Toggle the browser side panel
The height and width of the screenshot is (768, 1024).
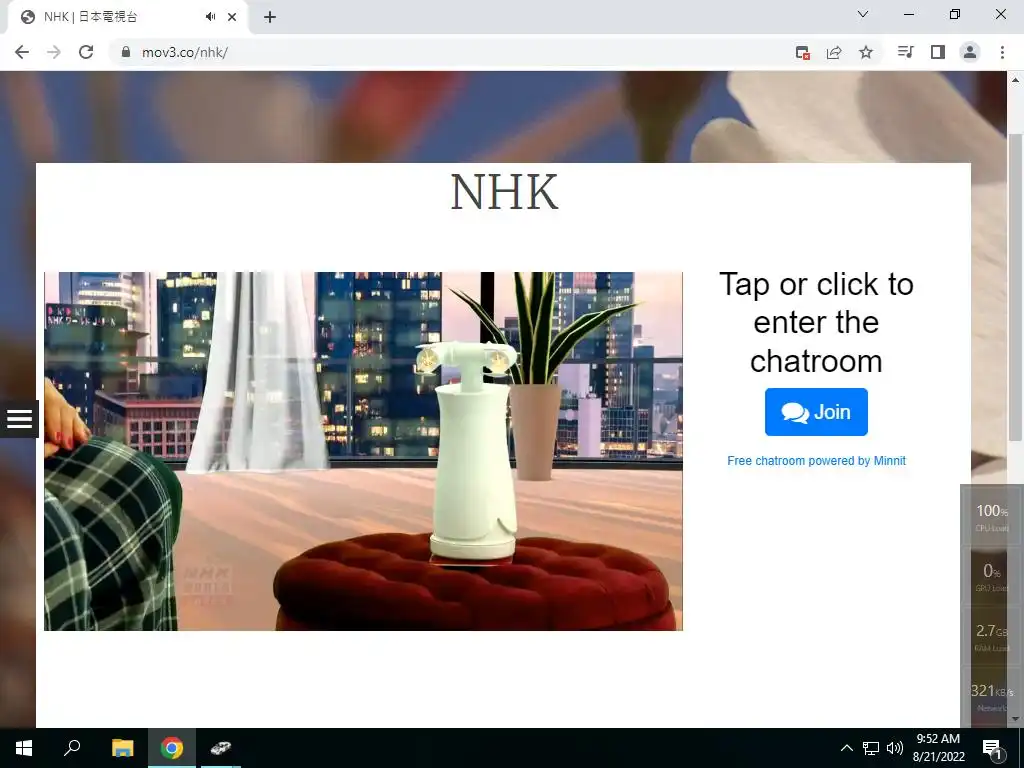938,52
